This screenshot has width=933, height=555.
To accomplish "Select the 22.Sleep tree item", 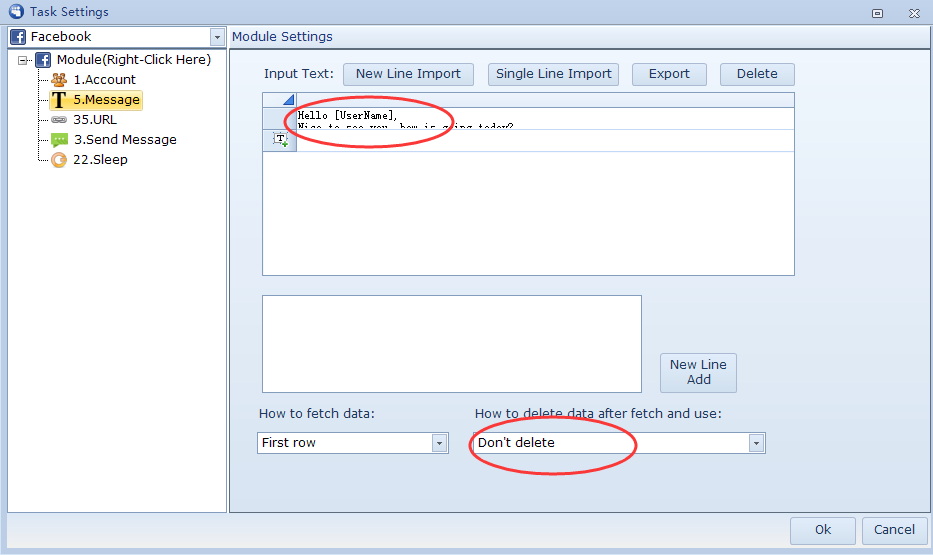I will coord(100,160).
